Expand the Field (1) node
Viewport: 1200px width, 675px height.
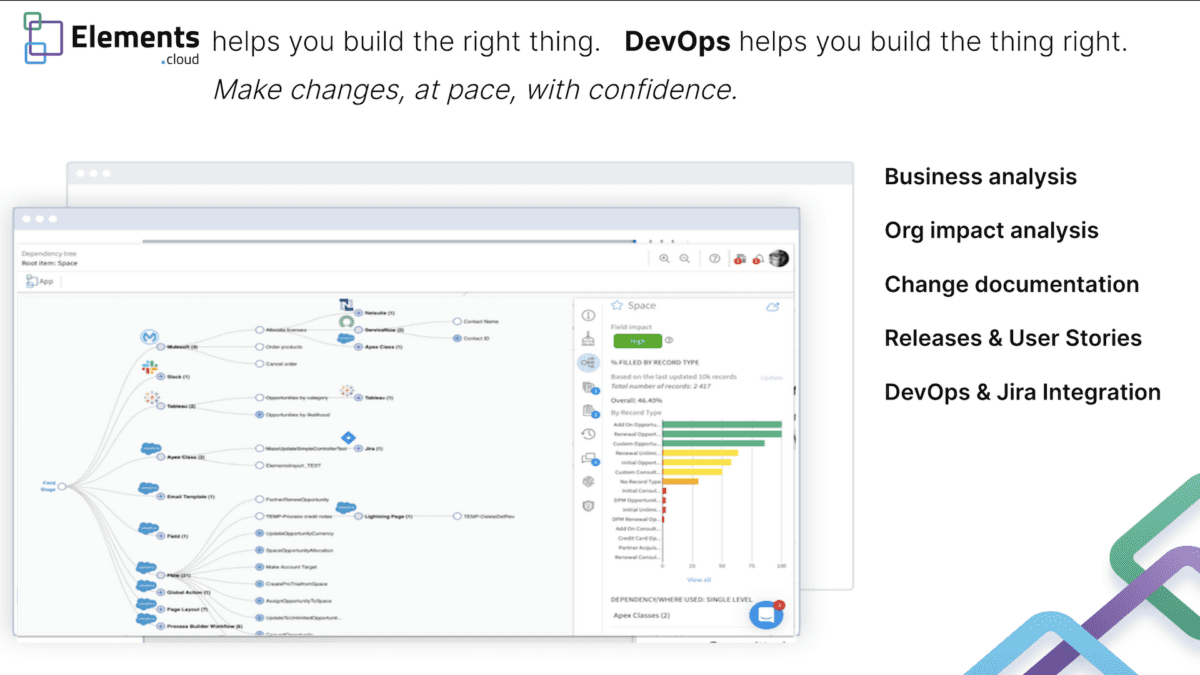point(160,536)
